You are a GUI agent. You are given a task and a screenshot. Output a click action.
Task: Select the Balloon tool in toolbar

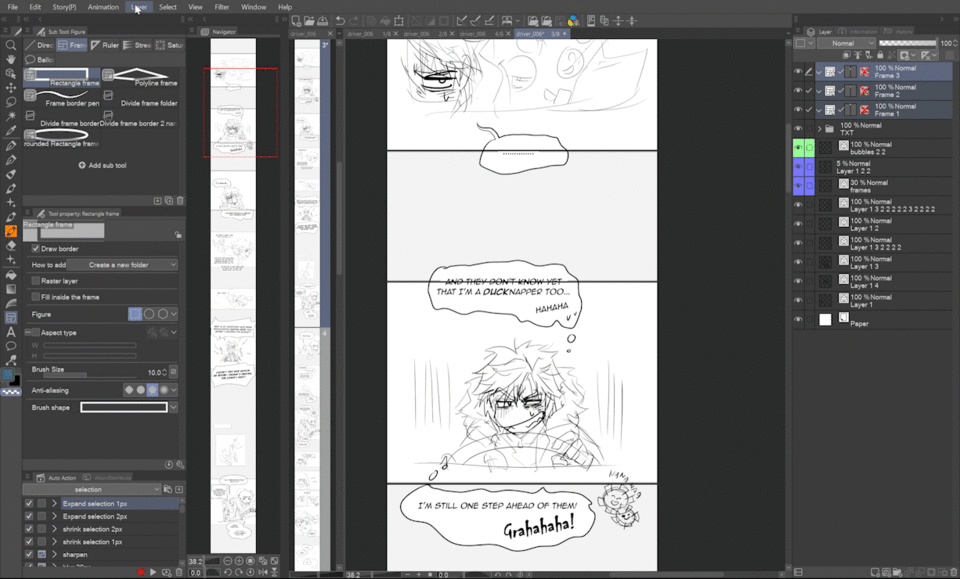tap(10, 346)
